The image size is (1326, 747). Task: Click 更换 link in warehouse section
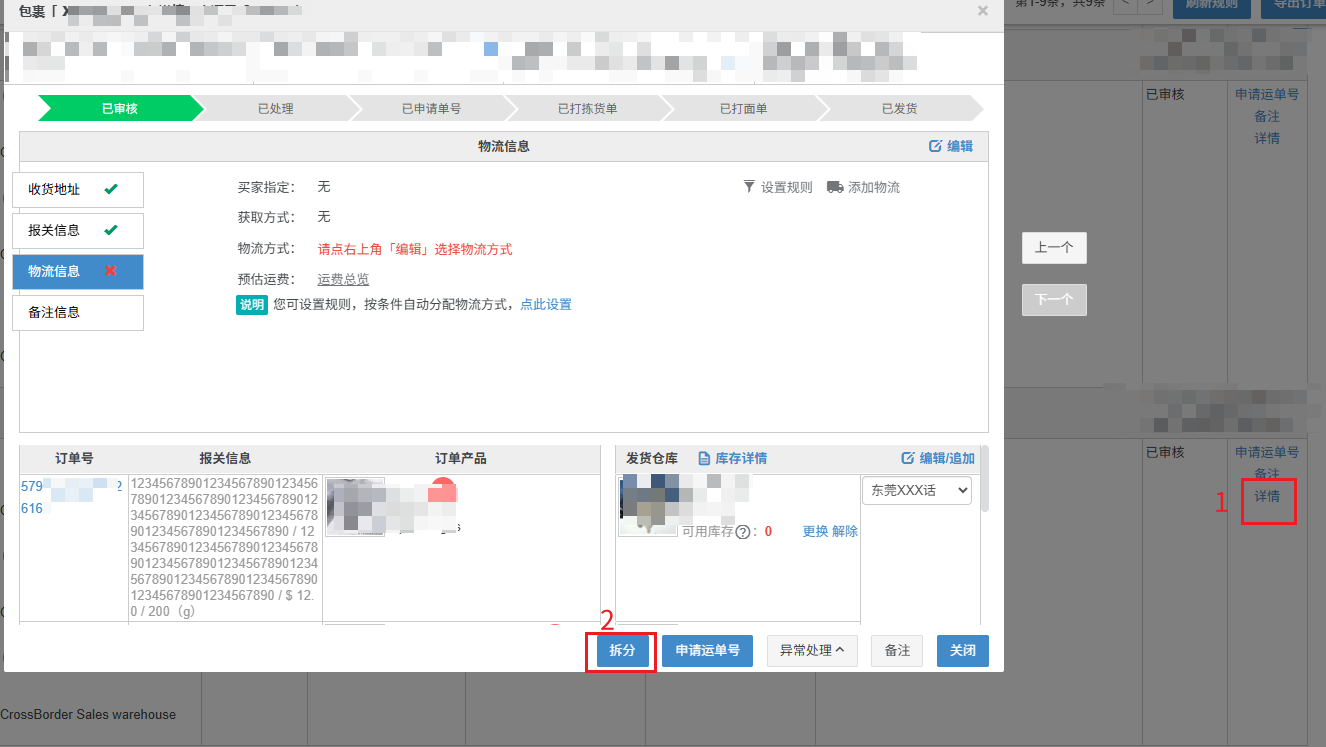tap(815, 532)
